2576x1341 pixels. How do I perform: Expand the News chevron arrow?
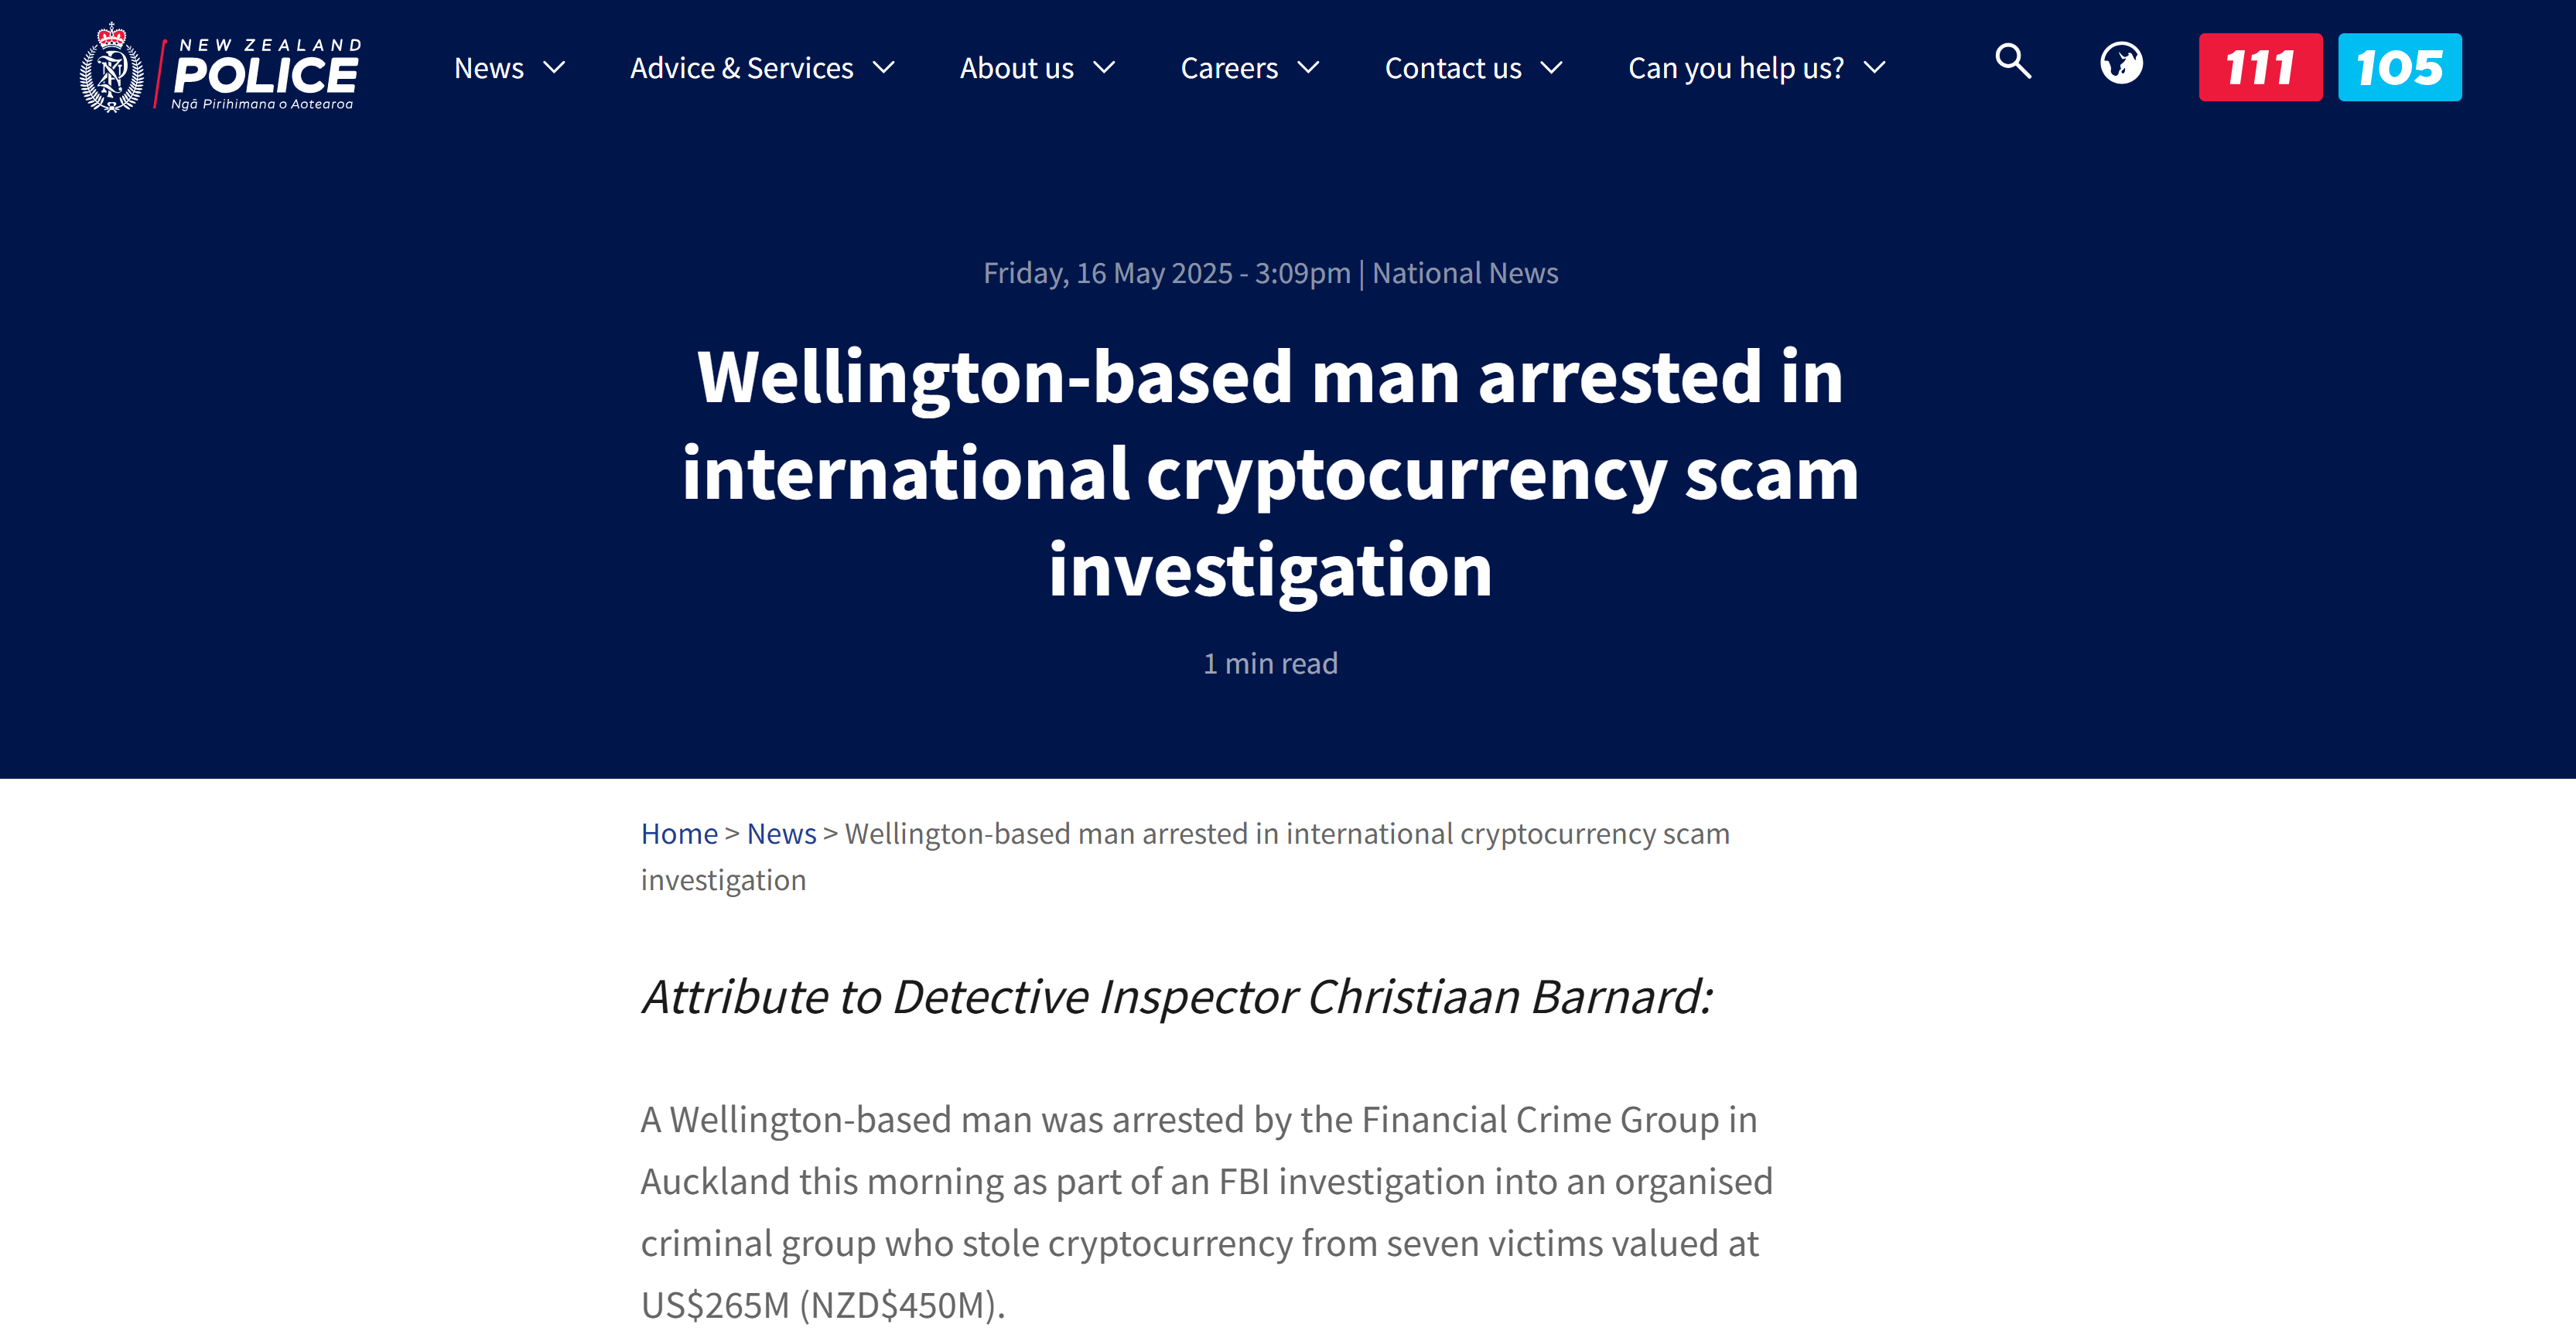point(554,68)
